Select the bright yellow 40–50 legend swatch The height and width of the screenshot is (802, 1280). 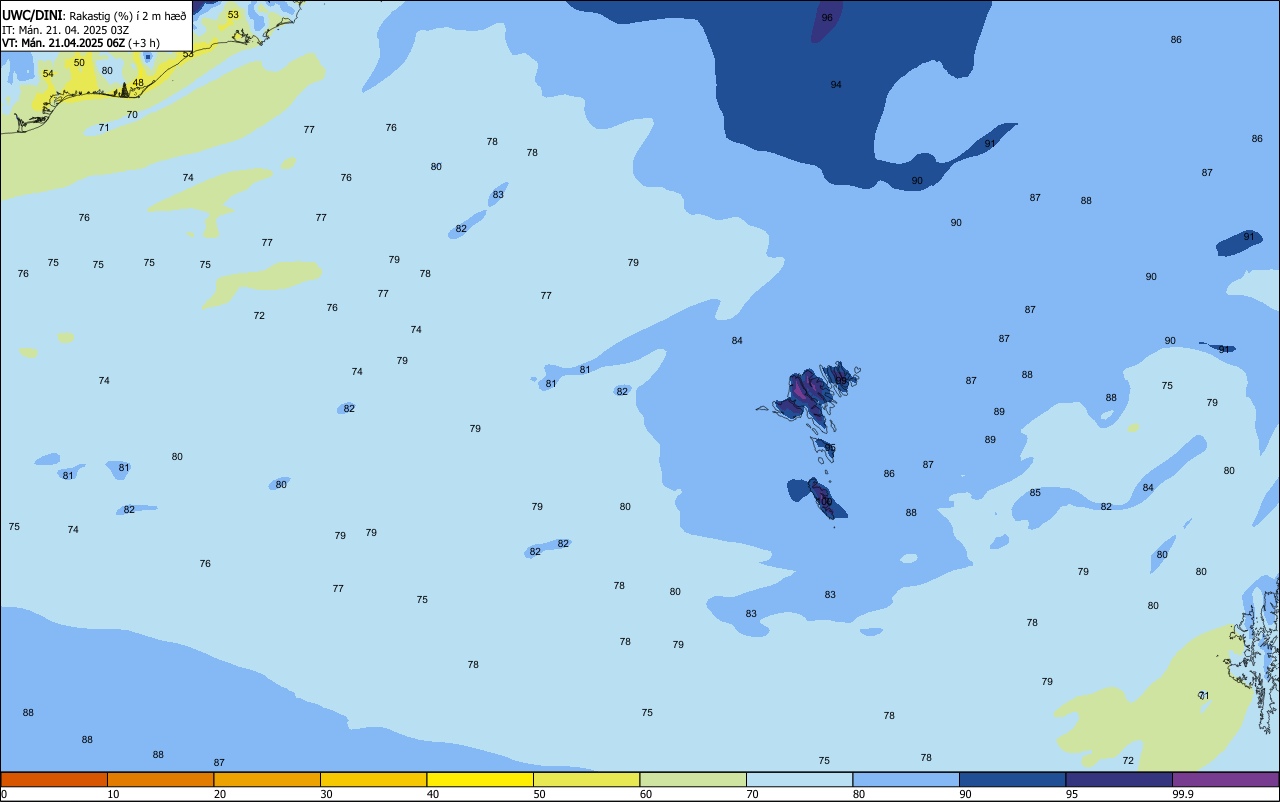[480, 779]
